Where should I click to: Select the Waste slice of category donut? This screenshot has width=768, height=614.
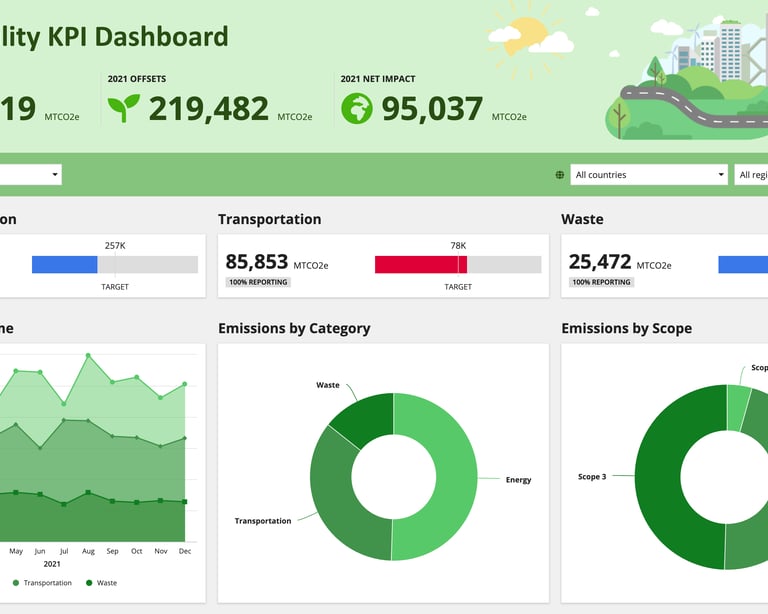(x=370, y=416)
